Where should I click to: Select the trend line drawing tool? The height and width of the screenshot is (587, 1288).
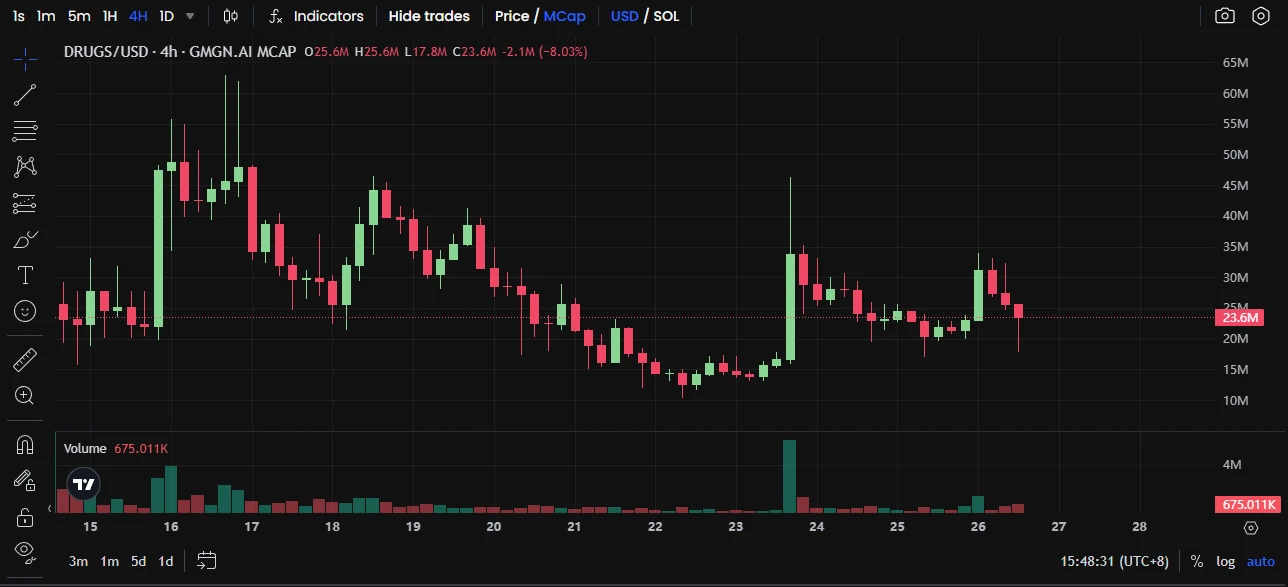coord(25,95)
